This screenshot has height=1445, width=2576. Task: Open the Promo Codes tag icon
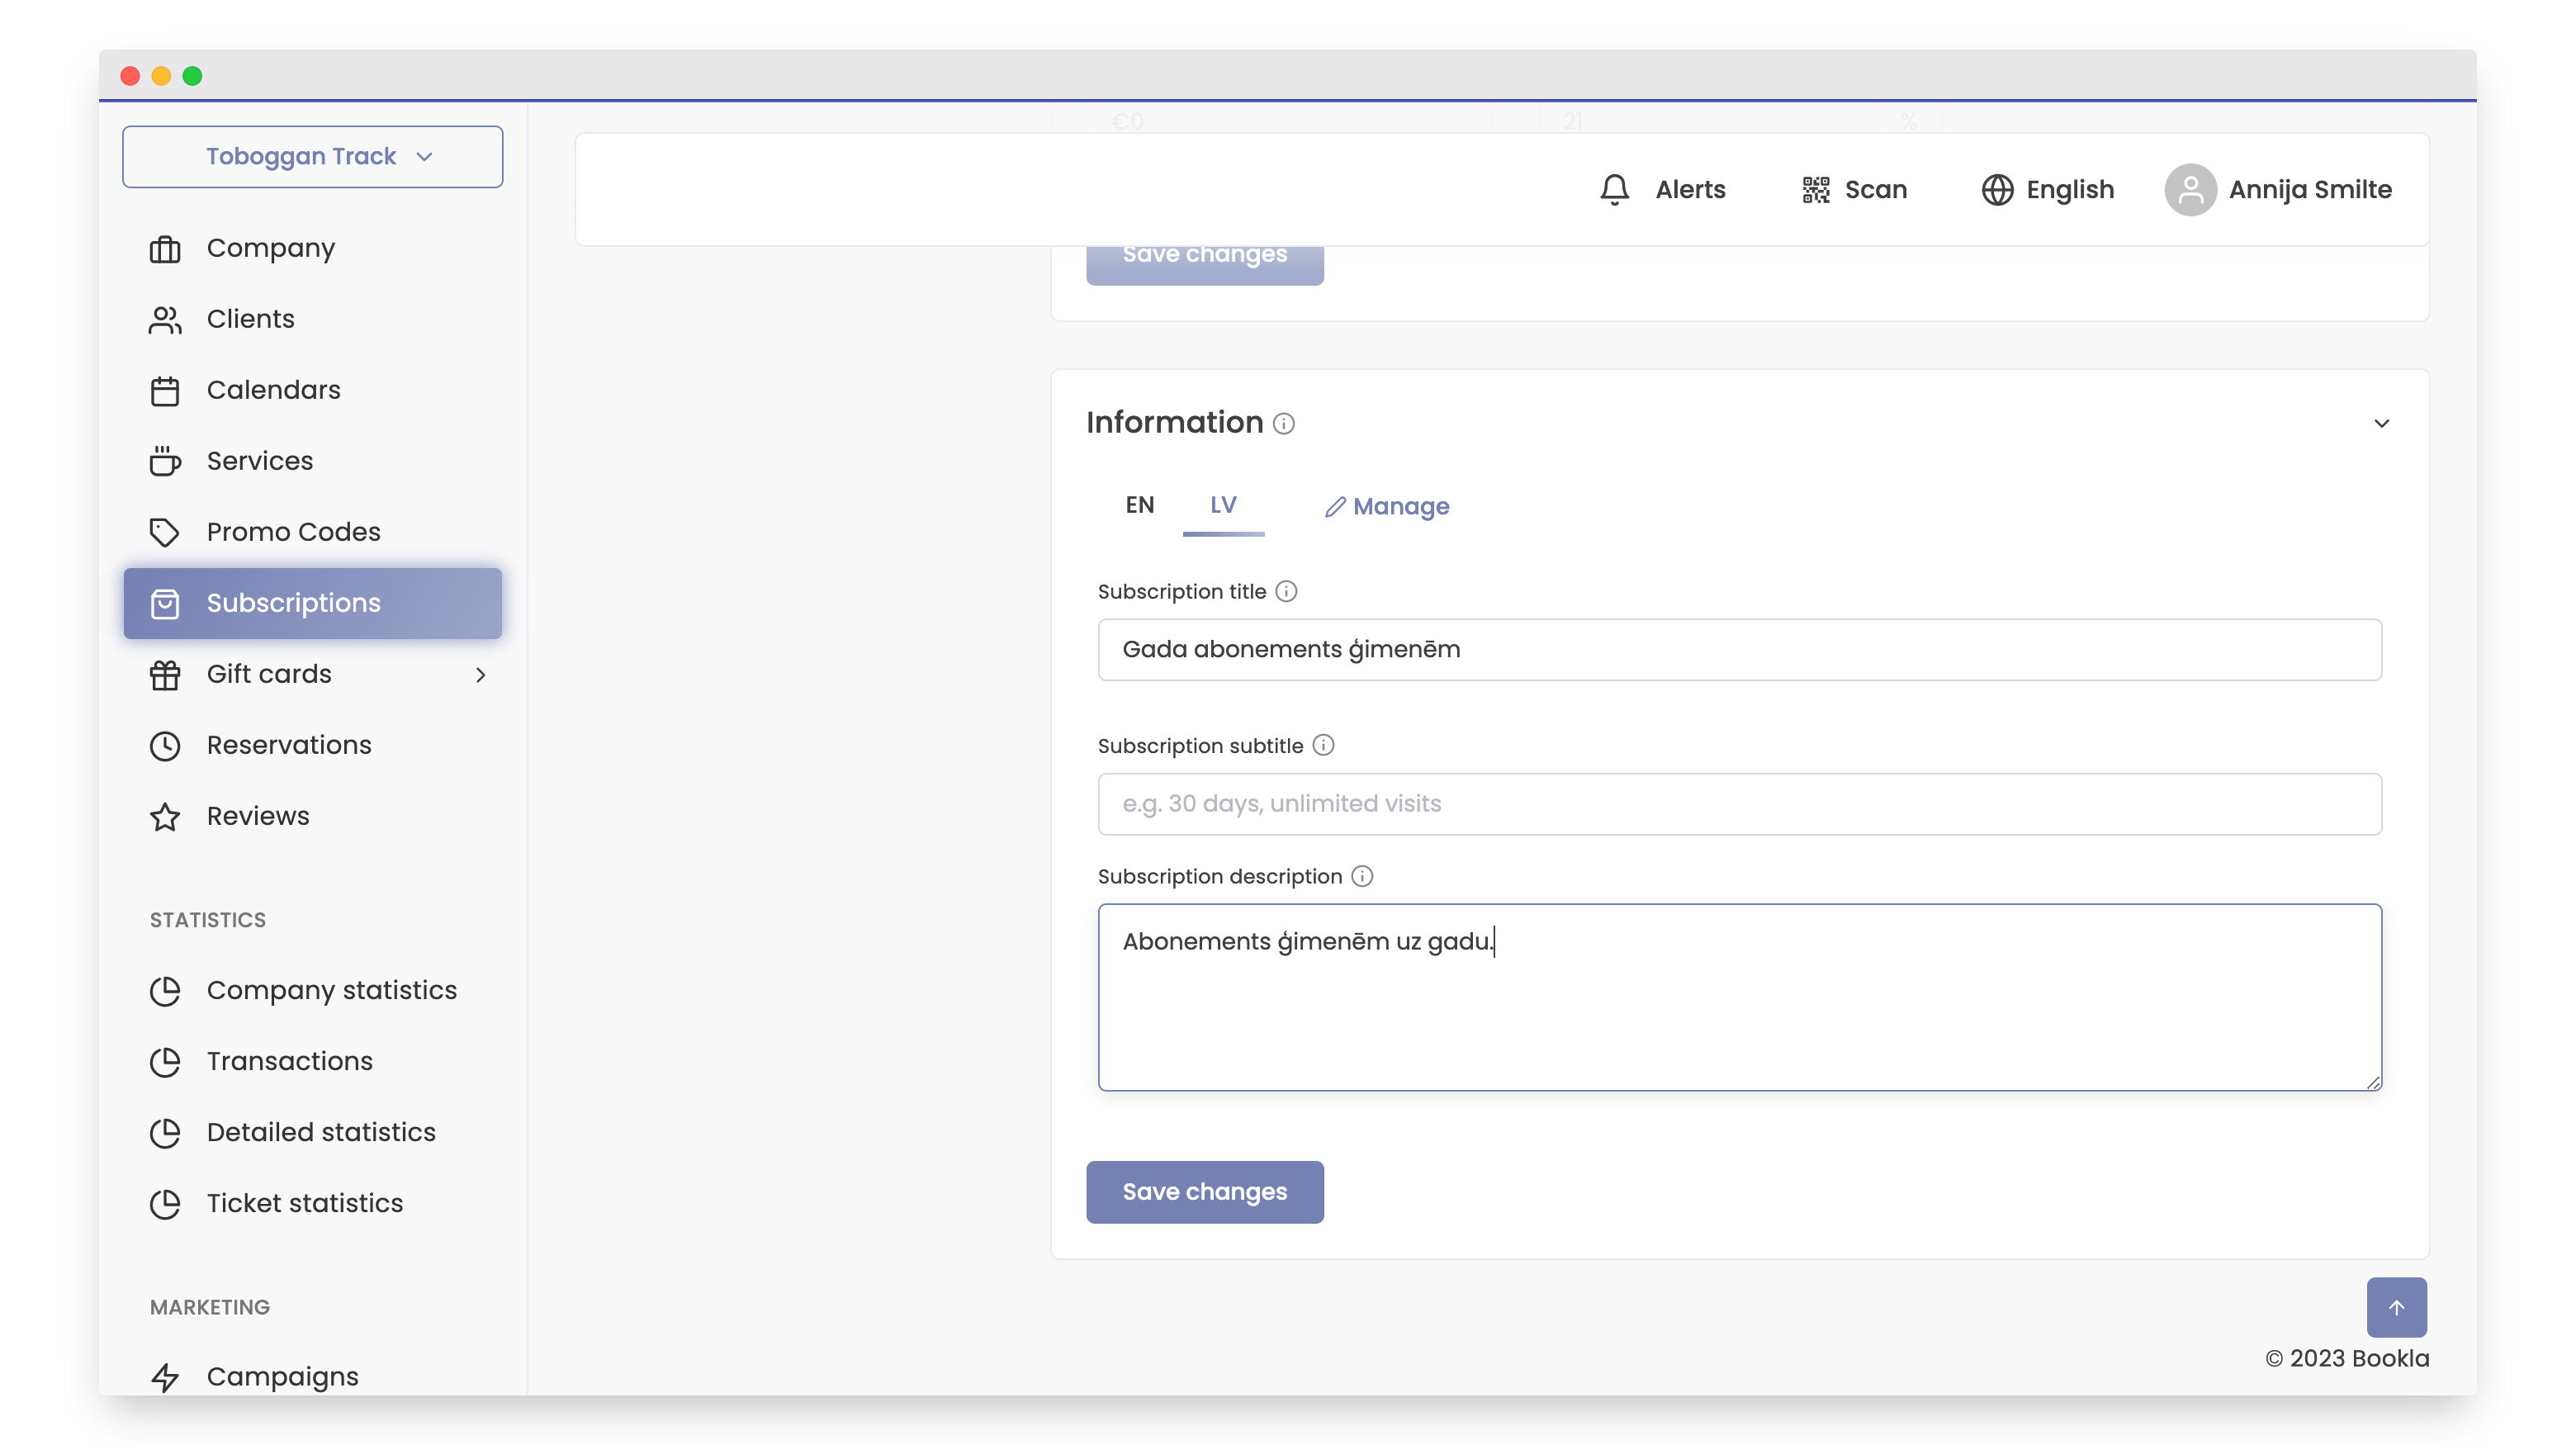tap(165, 532)
